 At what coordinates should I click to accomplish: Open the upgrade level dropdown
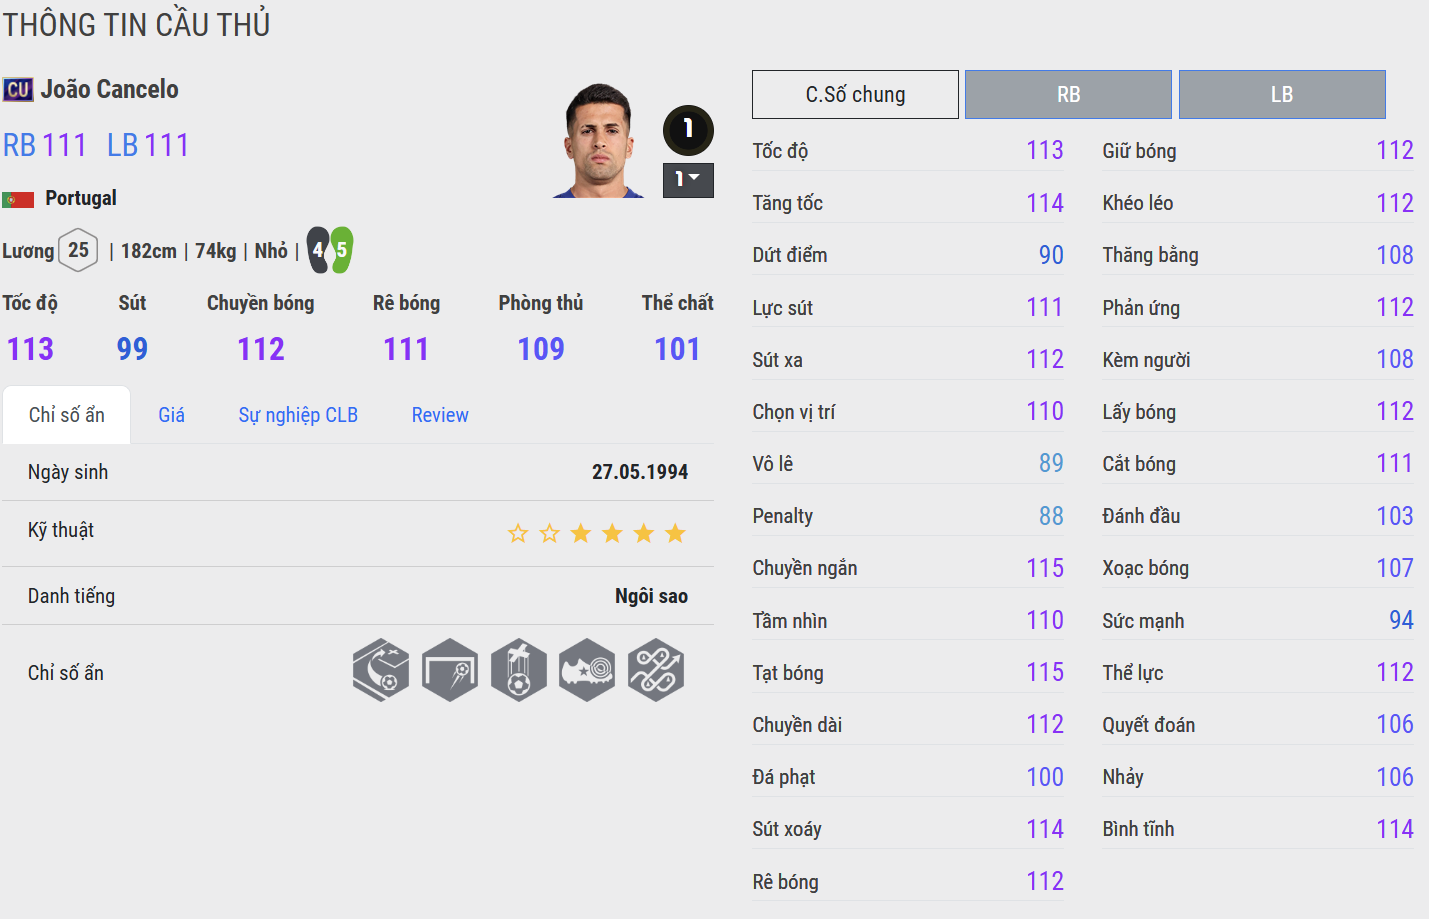688,180
